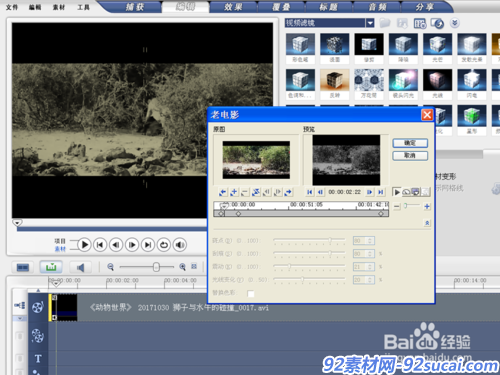Cancel the dialog with 取消 button
The image size is (500, 375).
point(410,156)
